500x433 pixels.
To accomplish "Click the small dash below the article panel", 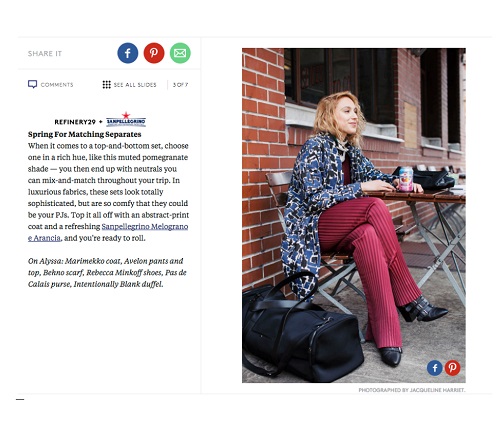I will coord(20,399).
